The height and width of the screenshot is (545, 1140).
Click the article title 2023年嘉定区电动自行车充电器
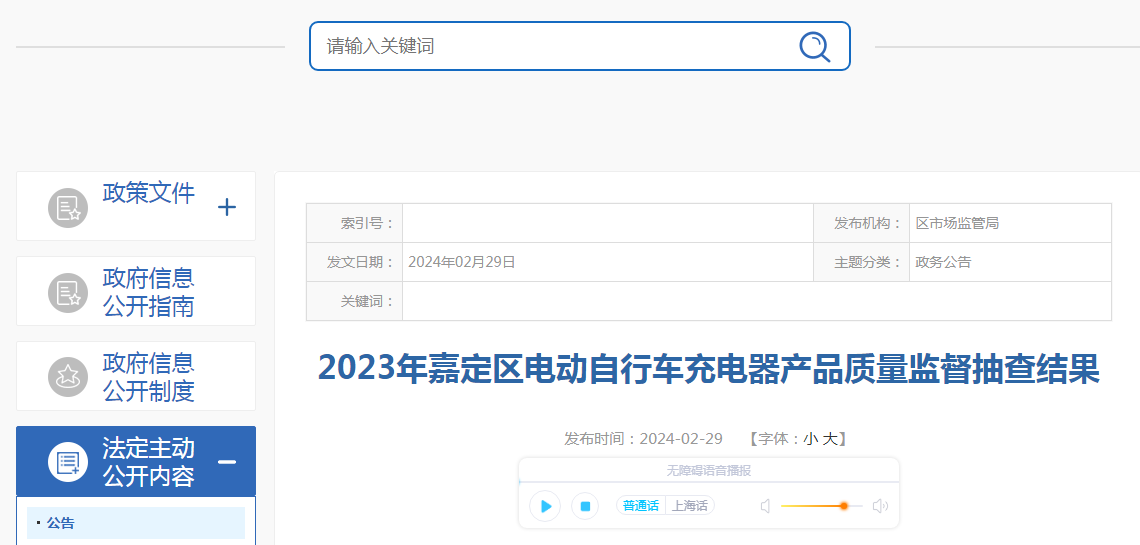pos(709,368)
